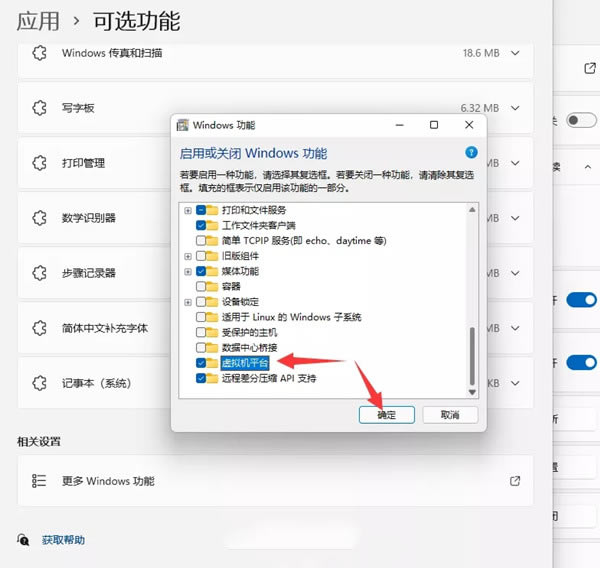Toggle the 打印和文件服务 checkbox
Viewport: 600px width, 568px height.
[201, 210]
